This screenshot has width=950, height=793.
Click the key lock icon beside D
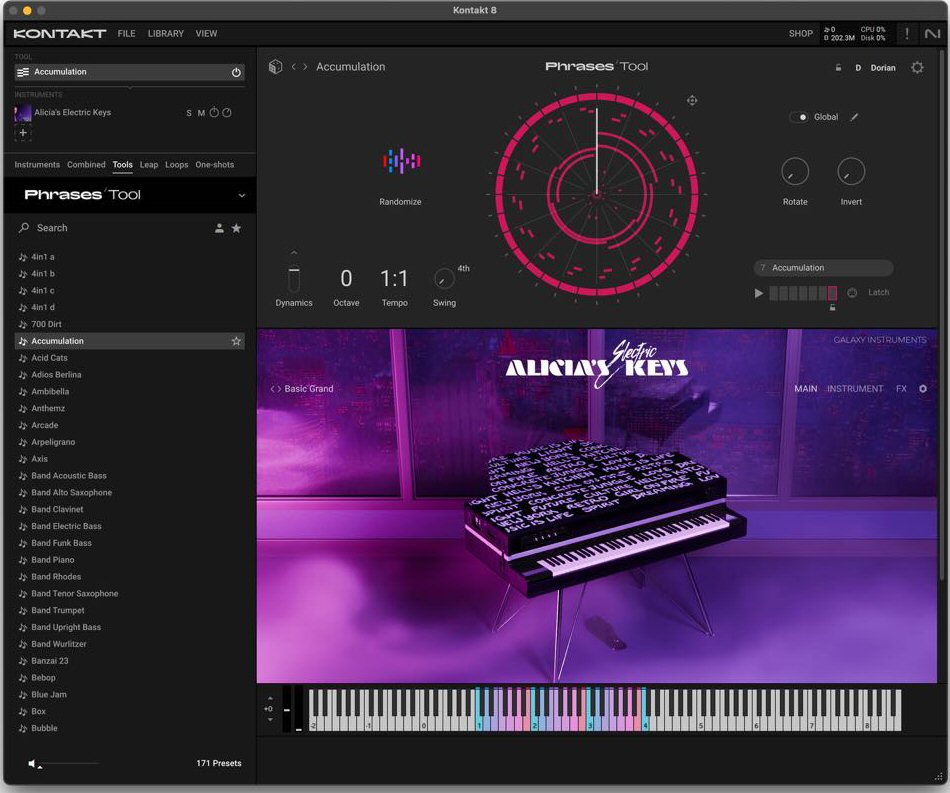pos(839,68)
